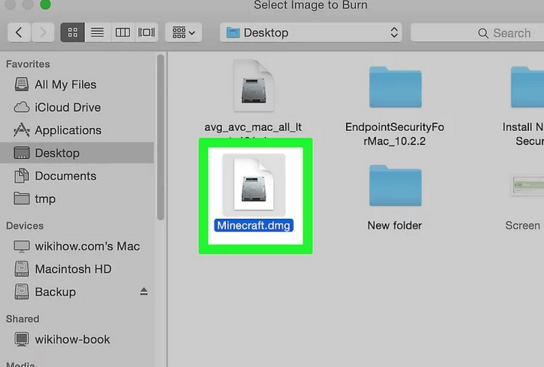The width and height of the screenshot is (544, 367).
Task: Switch to column view
Action: tap(122, 33)
